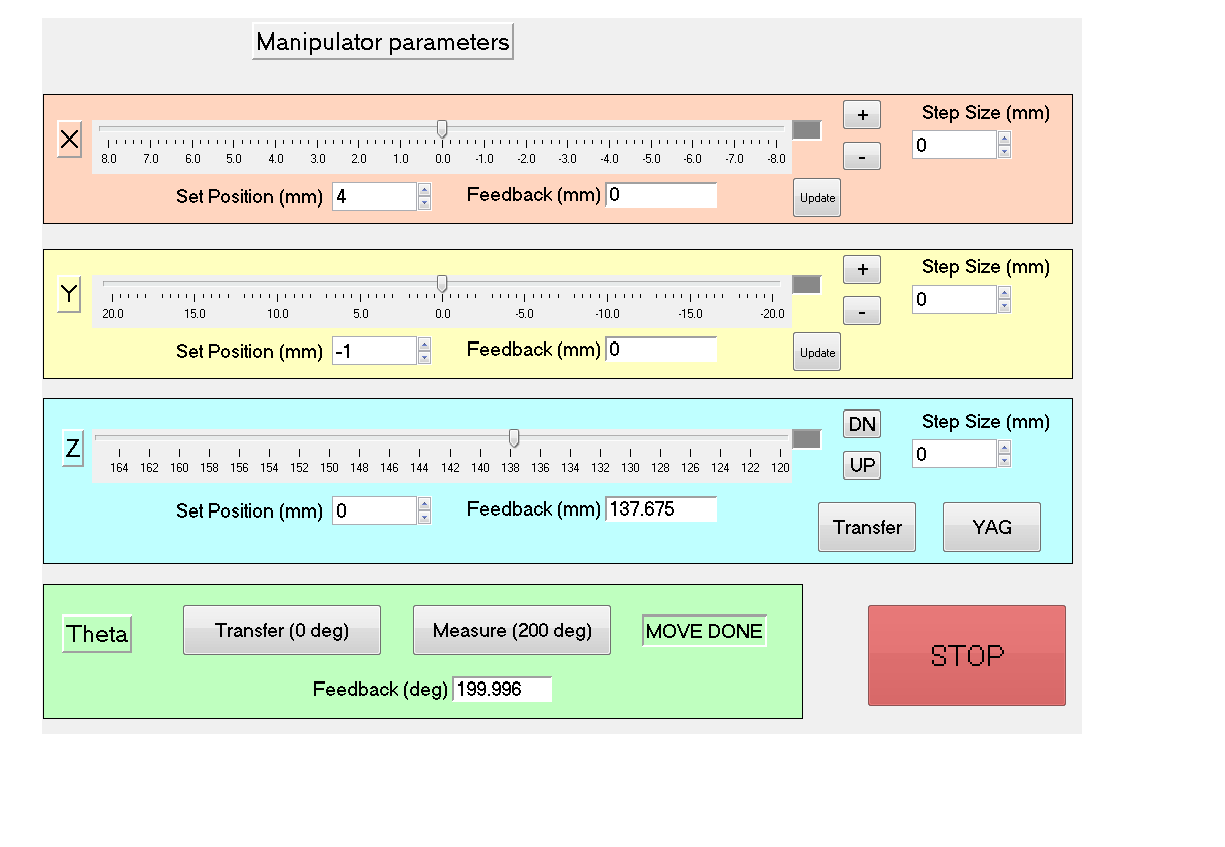Viewport: 1225px width, 847px height.
Task: Click the plus button in X axis panel
Action: (861, 115)
